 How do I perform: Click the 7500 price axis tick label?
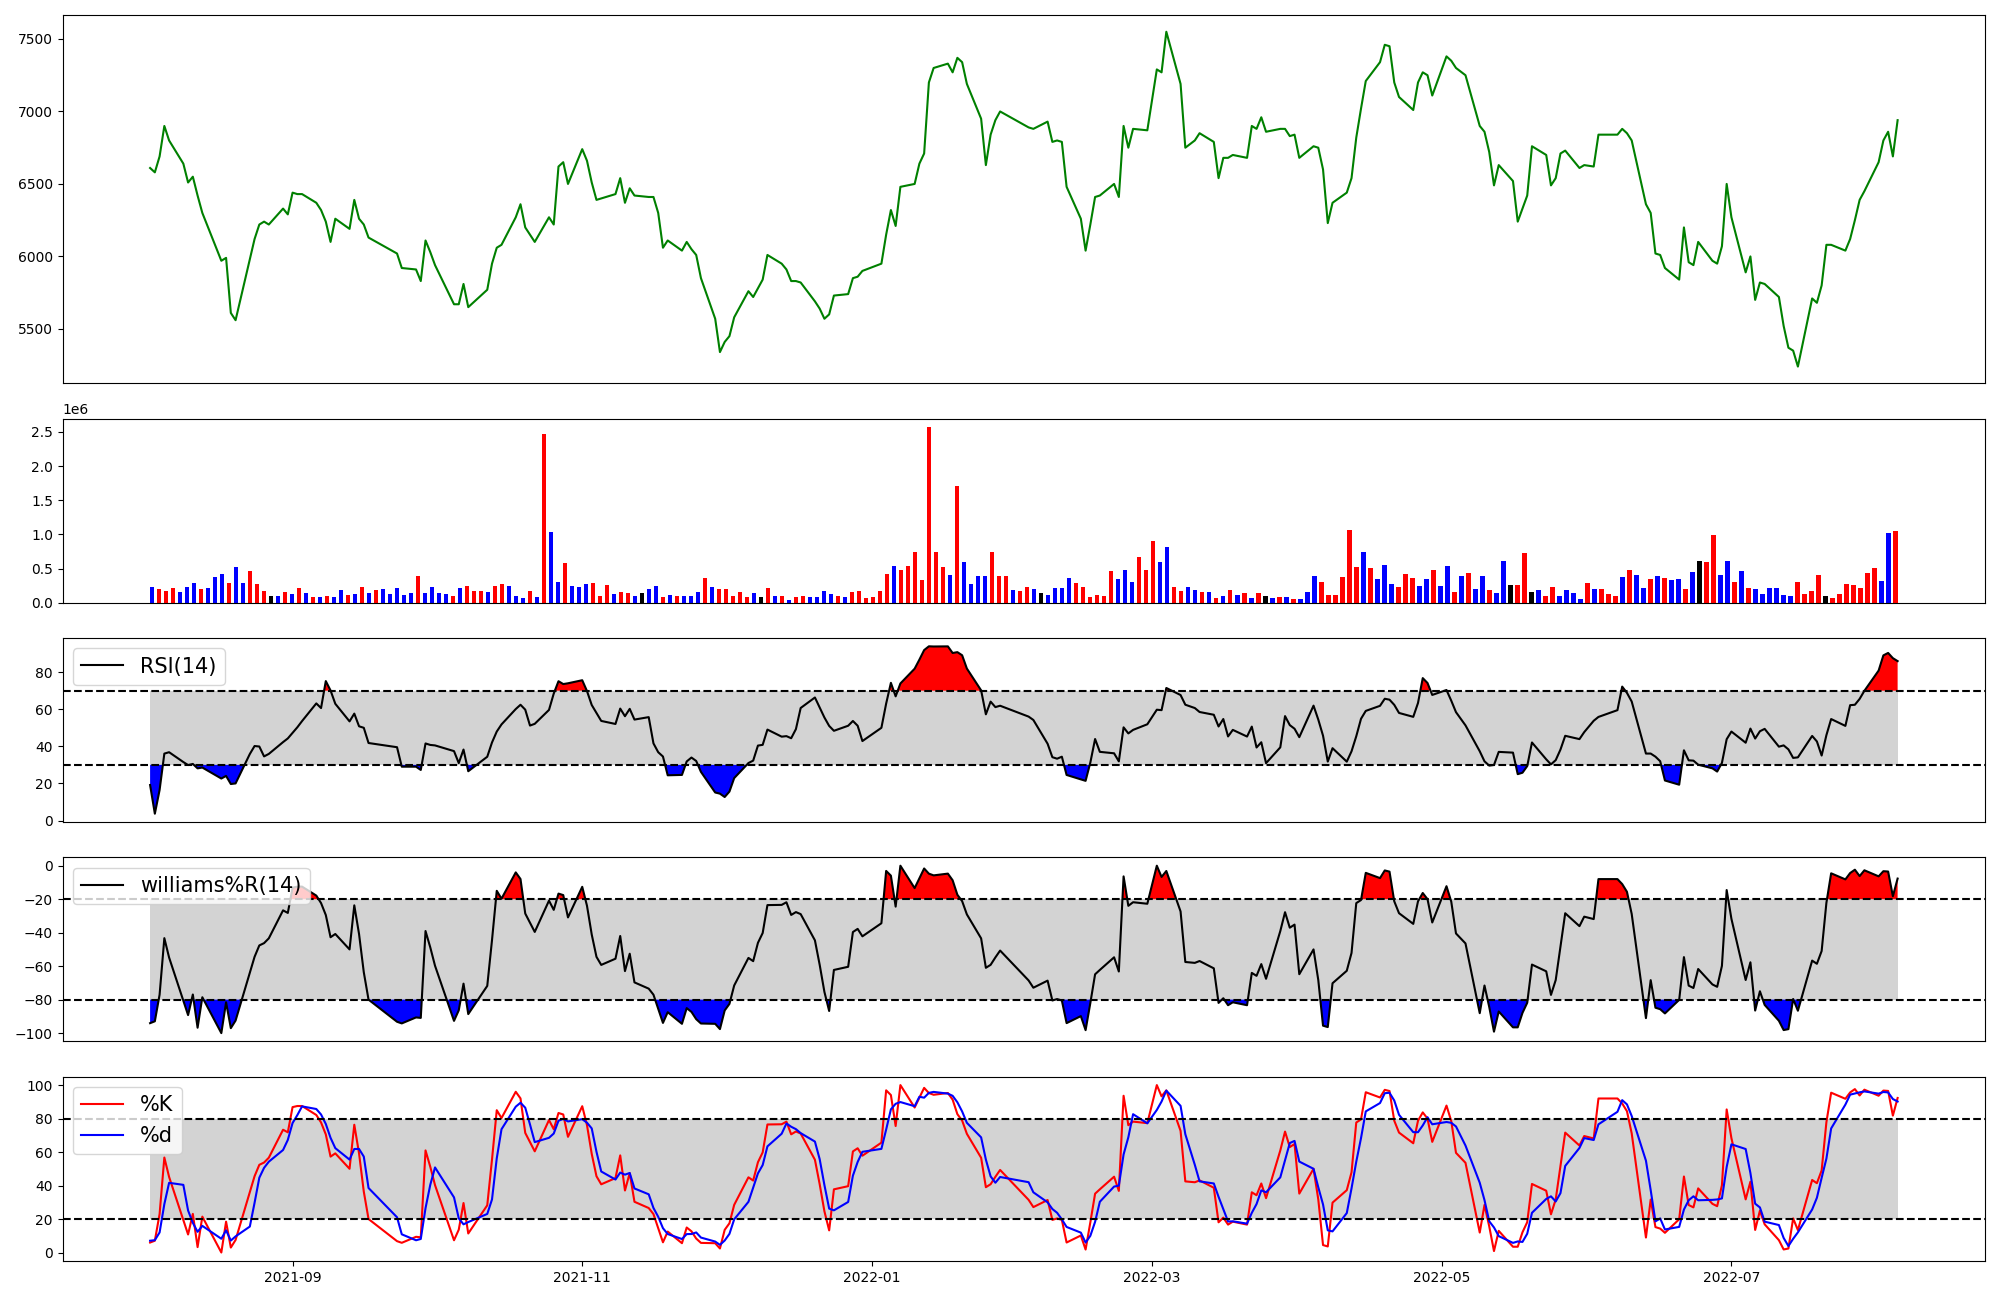coord(35,40)
